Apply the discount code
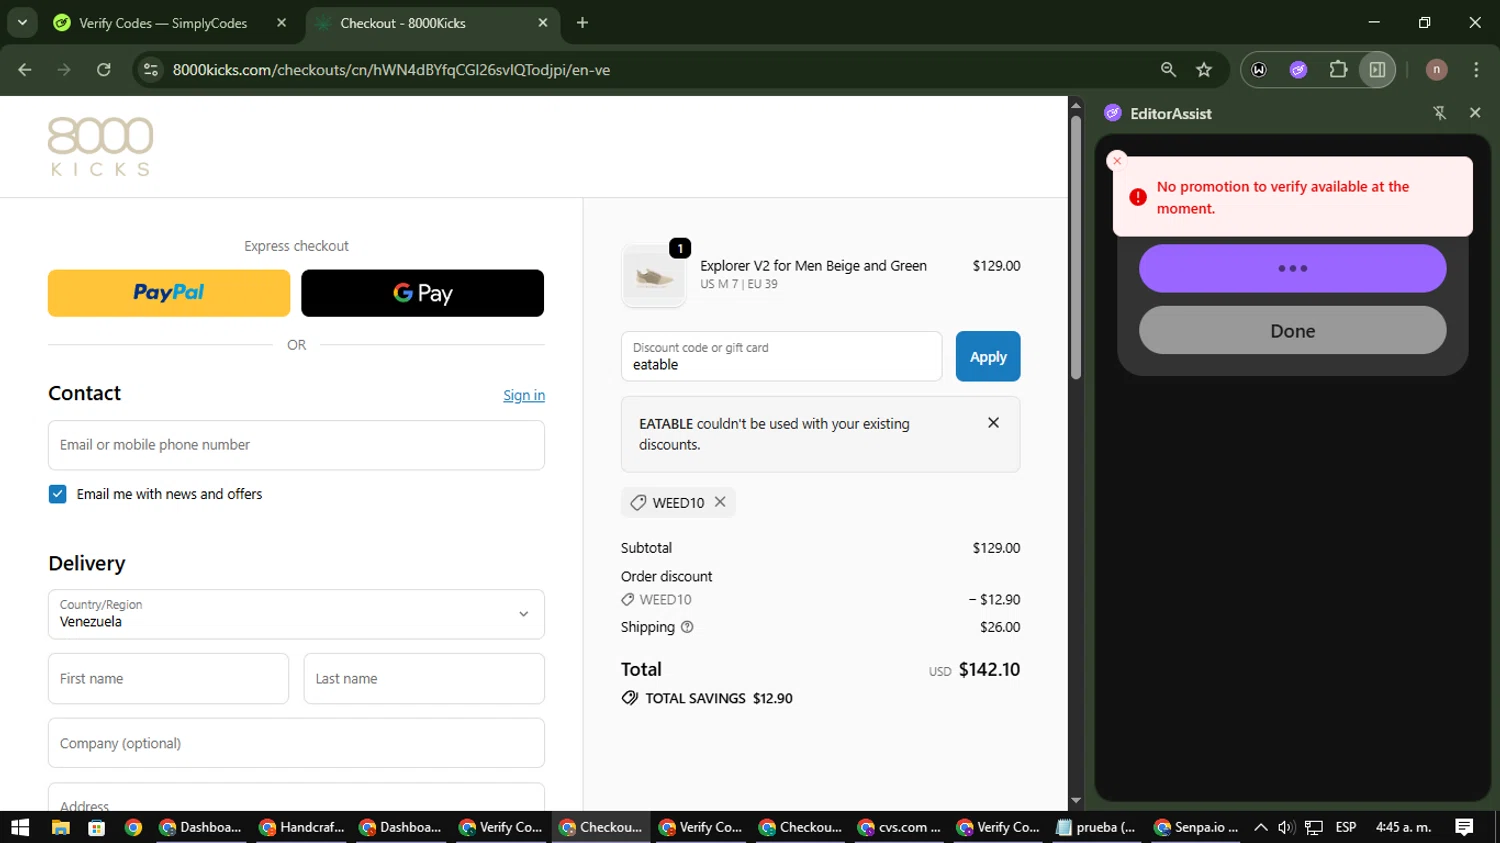 tap(988, 356)
